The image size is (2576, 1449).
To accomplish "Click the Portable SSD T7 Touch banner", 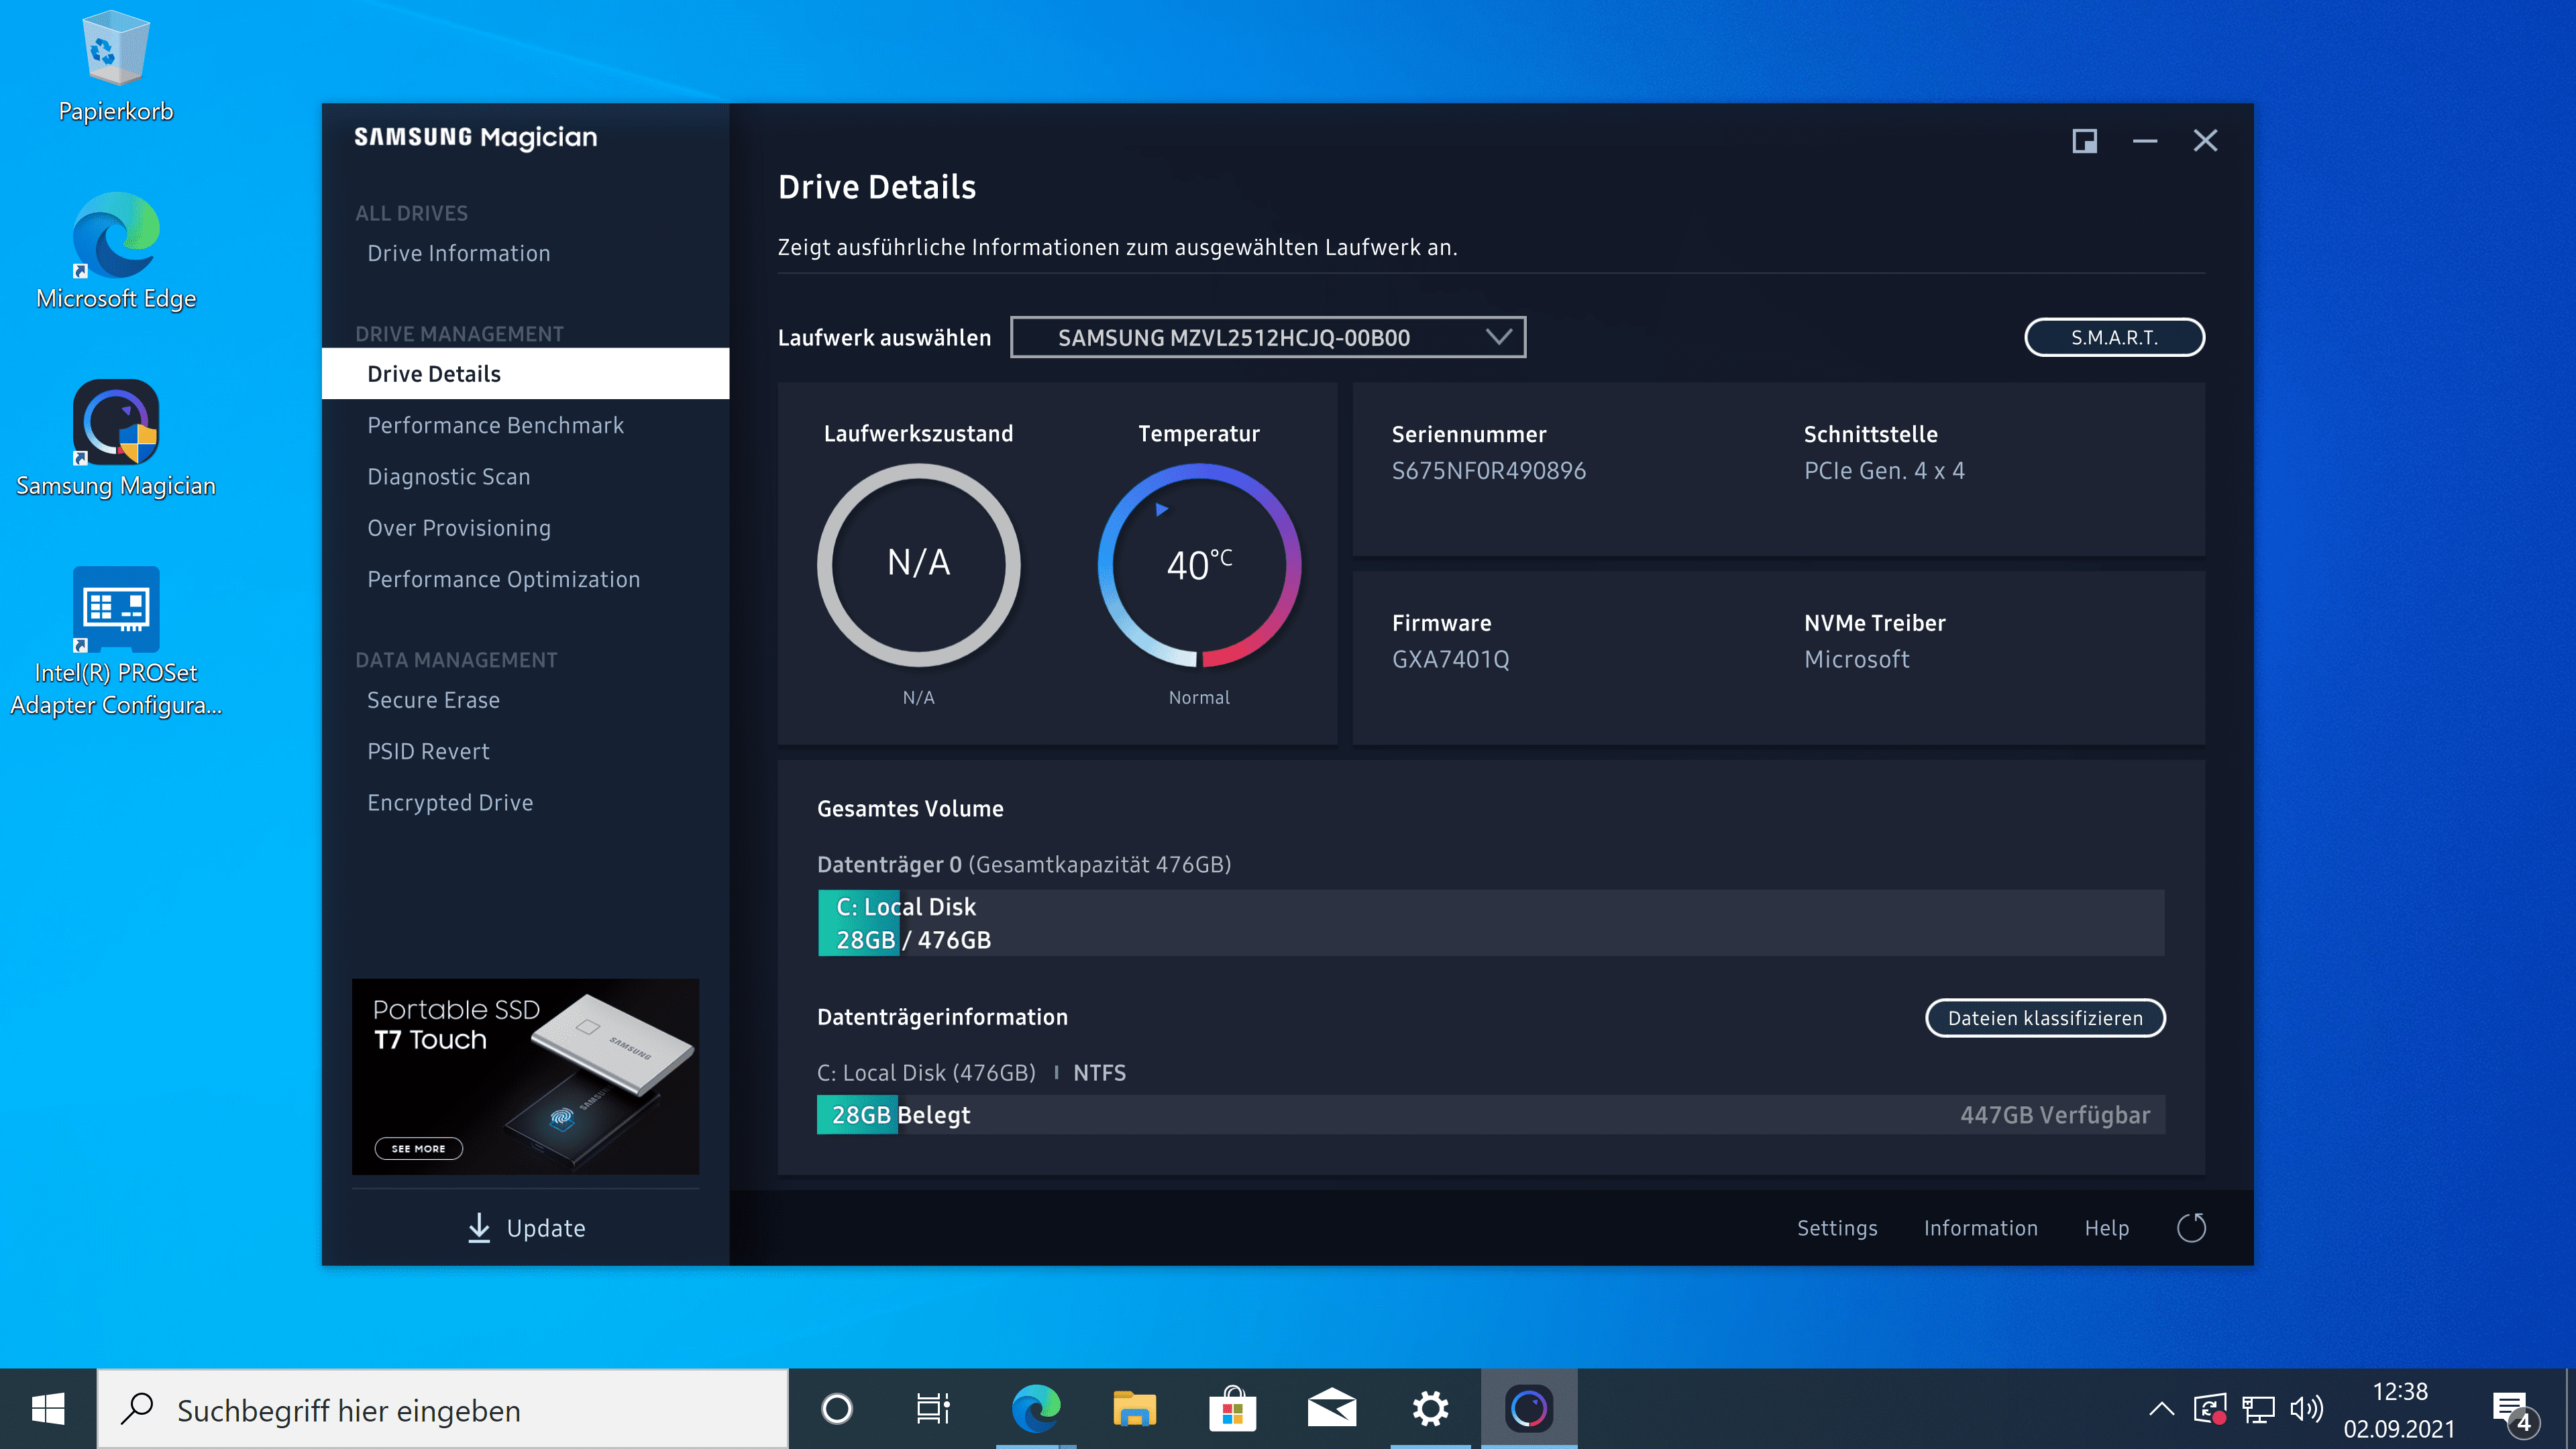I will (x=525, y=1076).
